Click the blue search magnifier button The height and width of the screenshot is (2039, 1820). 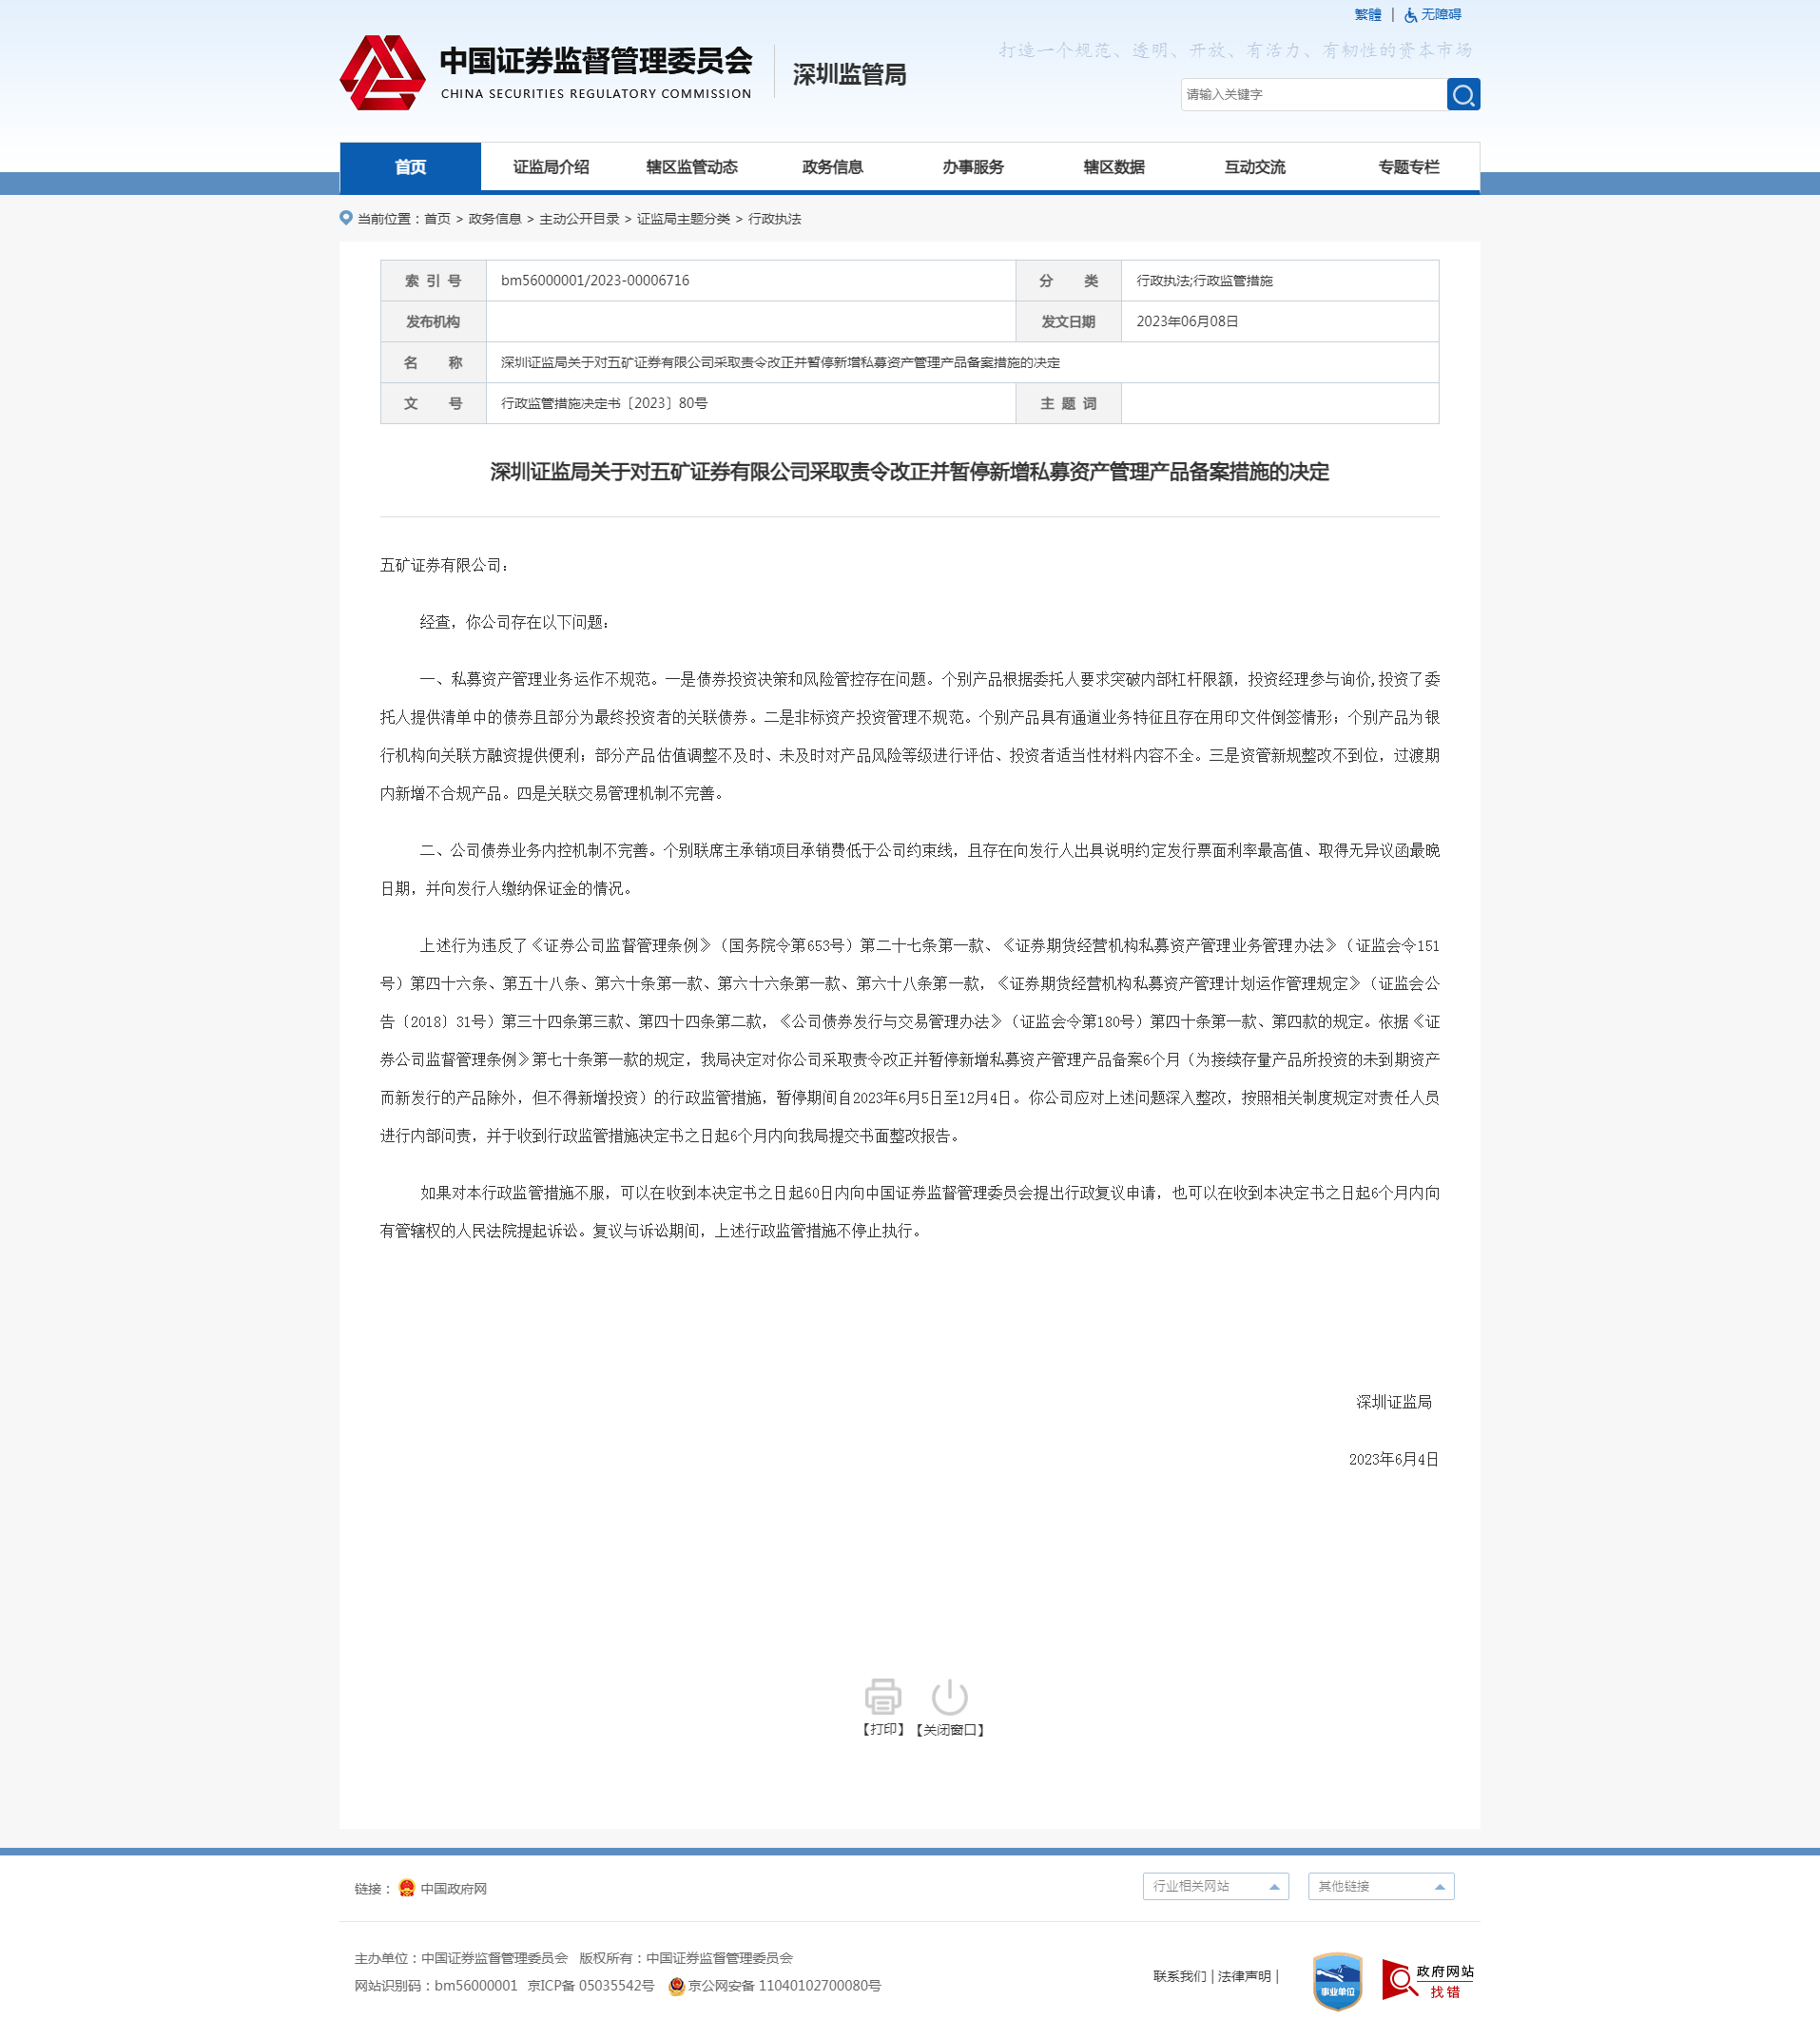1463,95
